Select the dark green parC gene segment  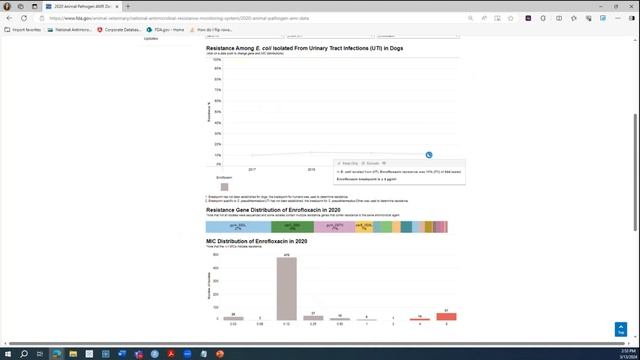point(293,227)
